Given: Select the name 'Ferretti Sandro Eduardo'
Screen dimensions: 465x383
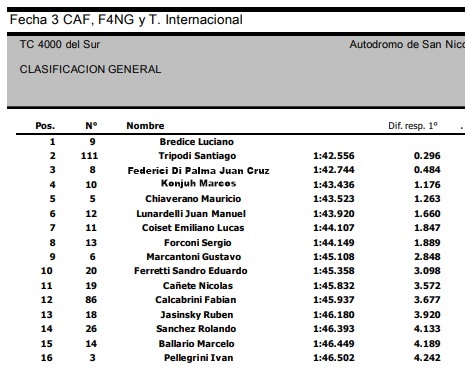Looking at the screenshot, I should click(x=191, y=271).
